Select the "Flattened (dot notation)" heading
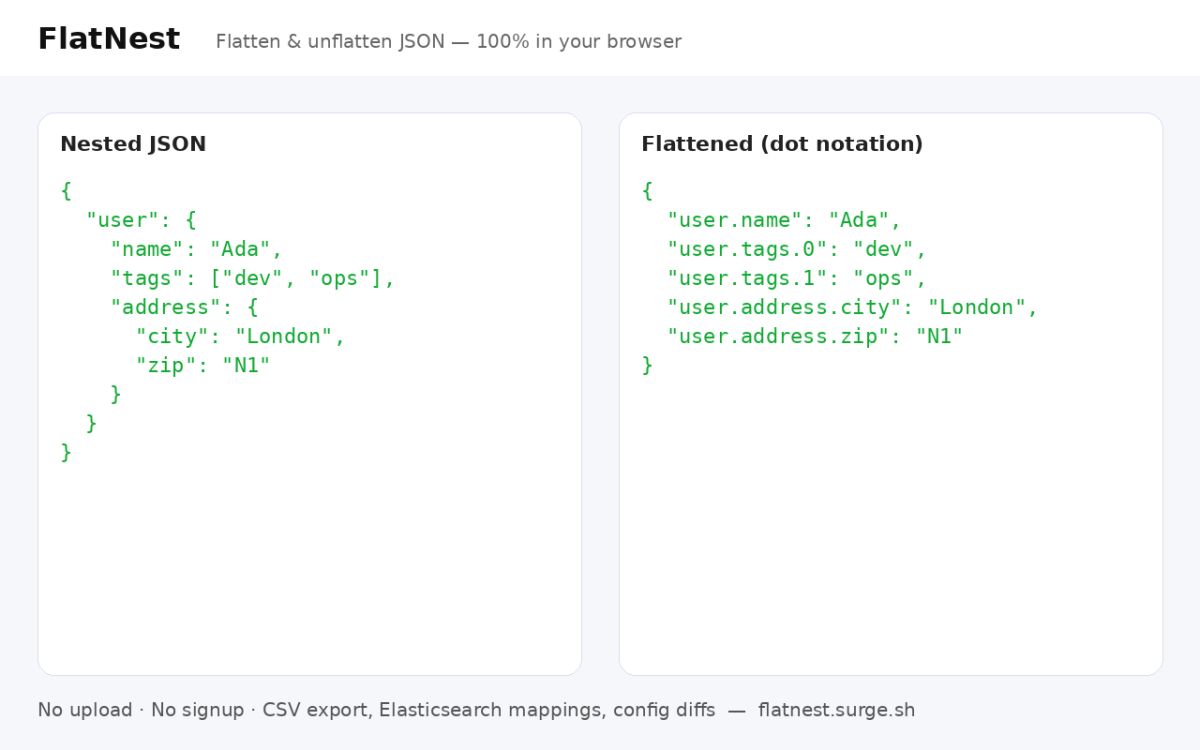This screenshot has width=1200, height=750. click(x=782, y=144)
